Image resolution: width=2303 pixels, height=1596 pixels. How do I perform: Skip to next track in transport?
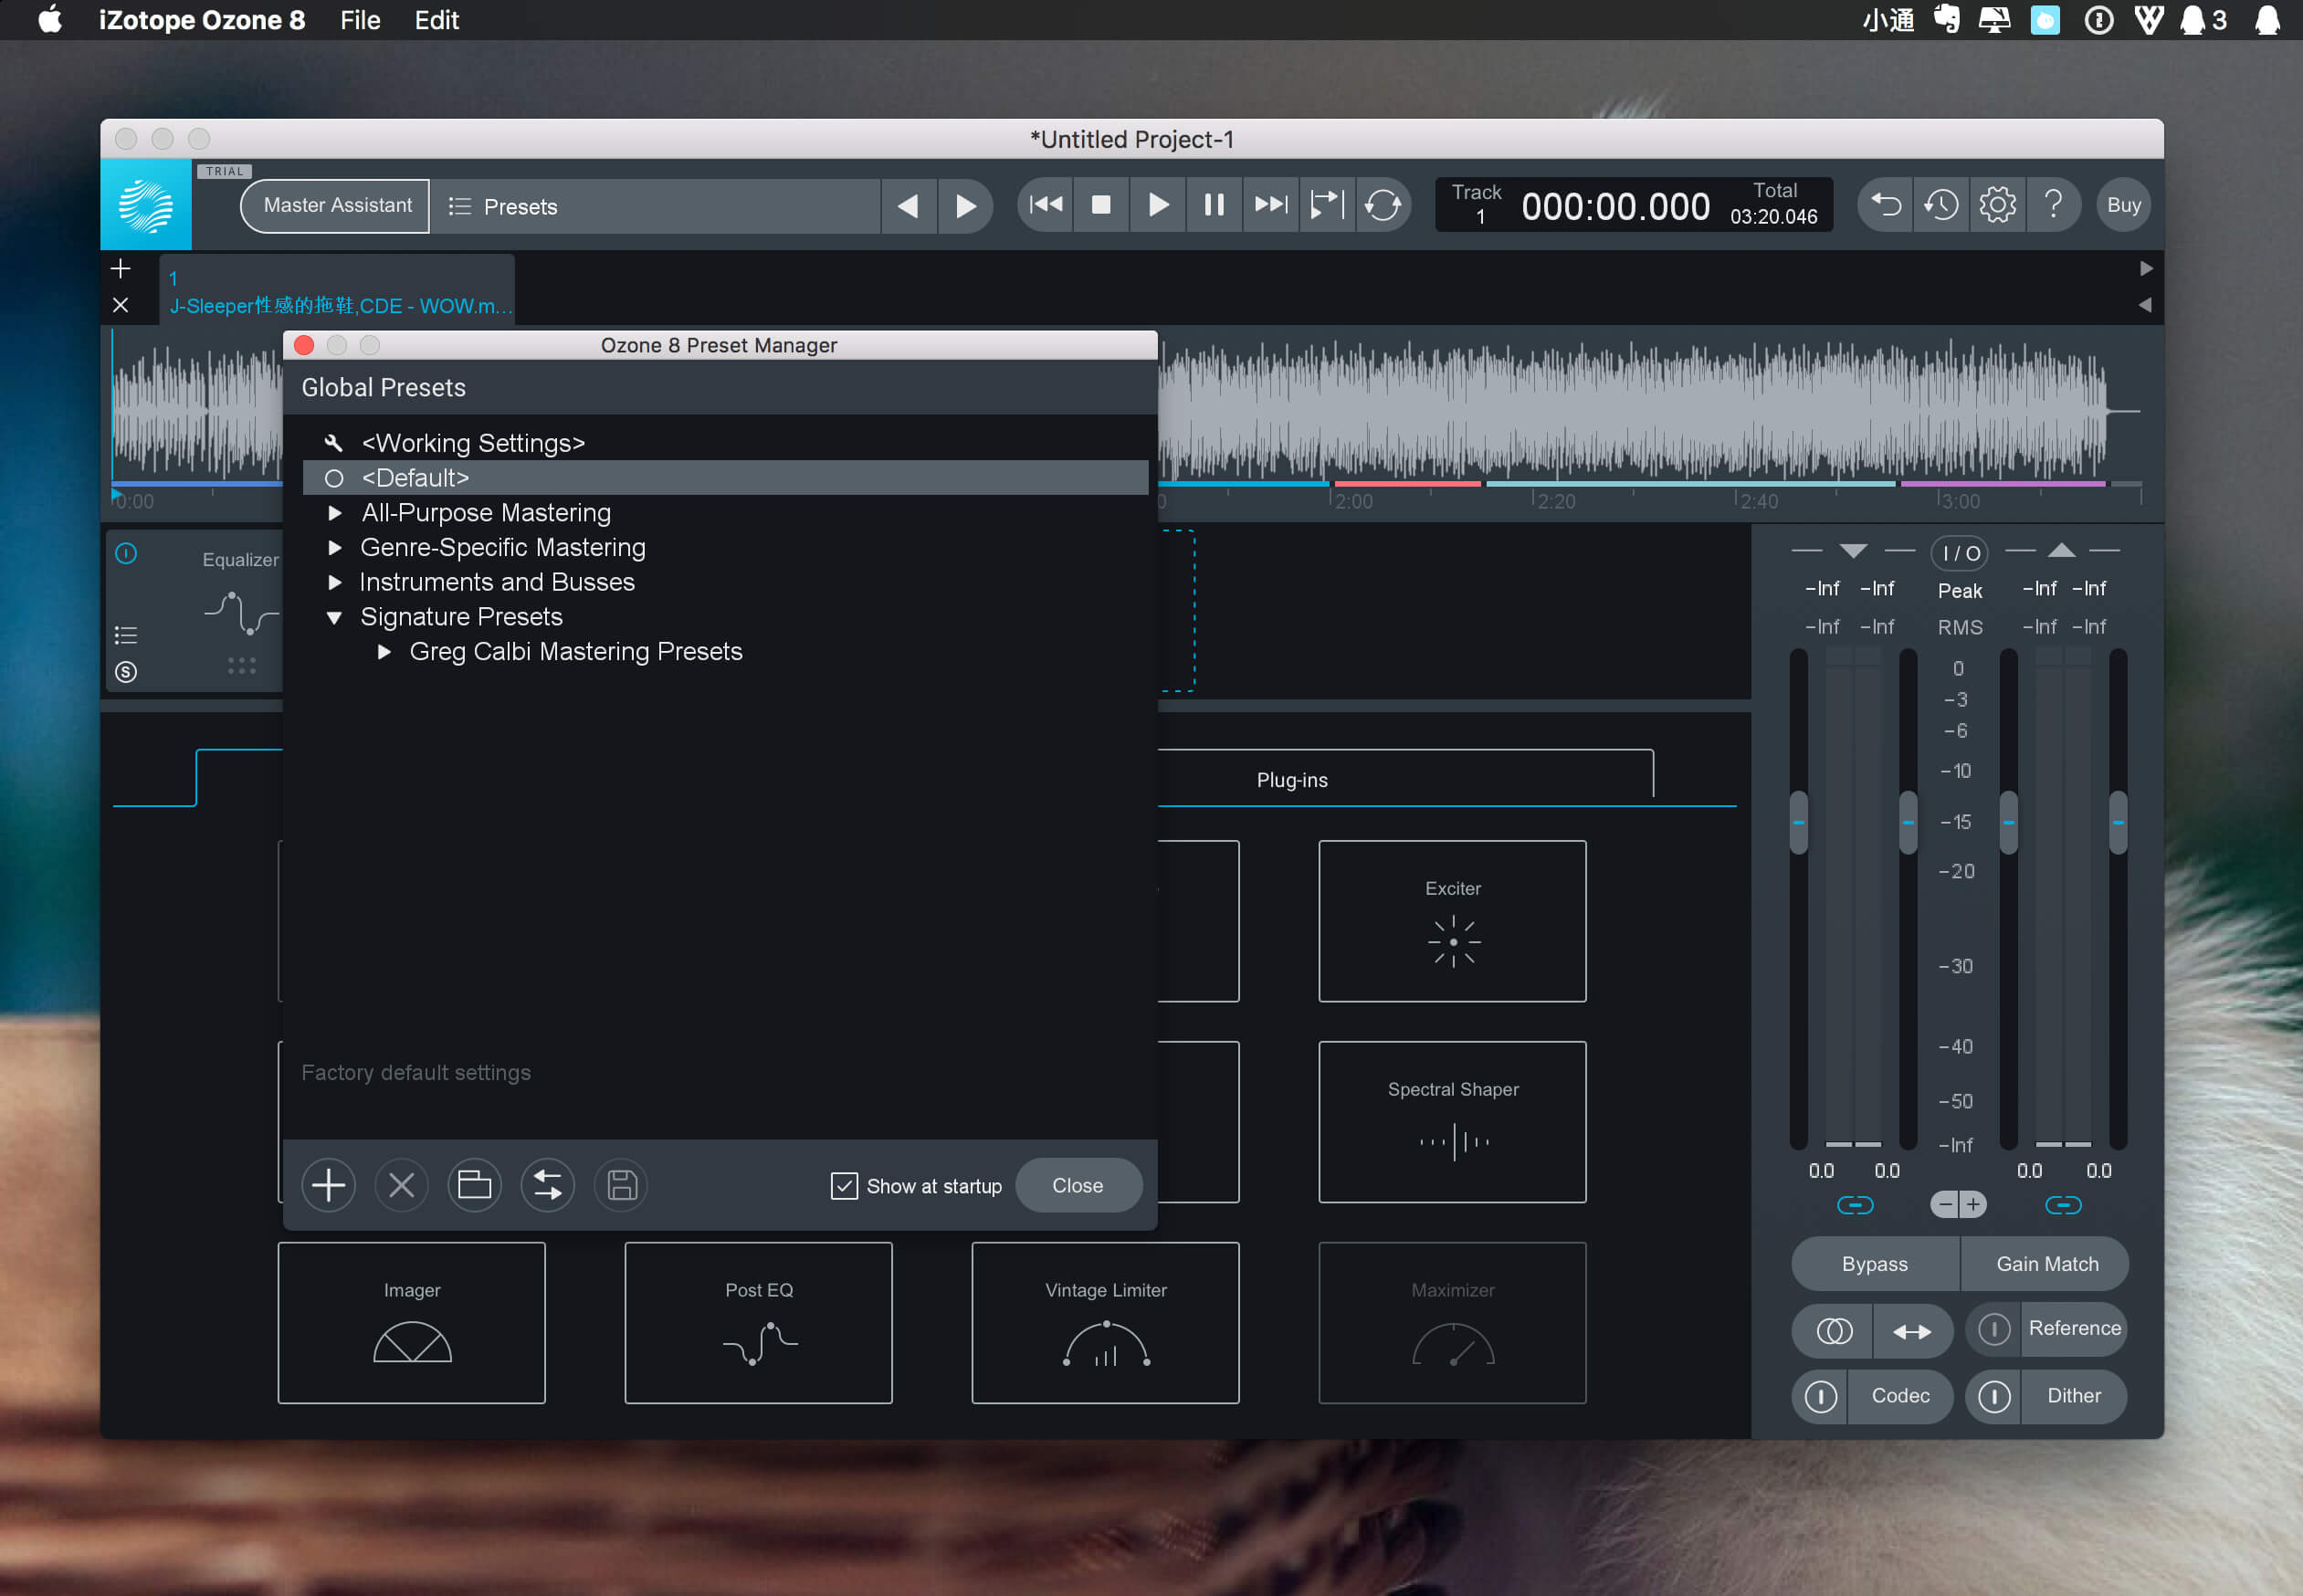[x=1271, y=205]
